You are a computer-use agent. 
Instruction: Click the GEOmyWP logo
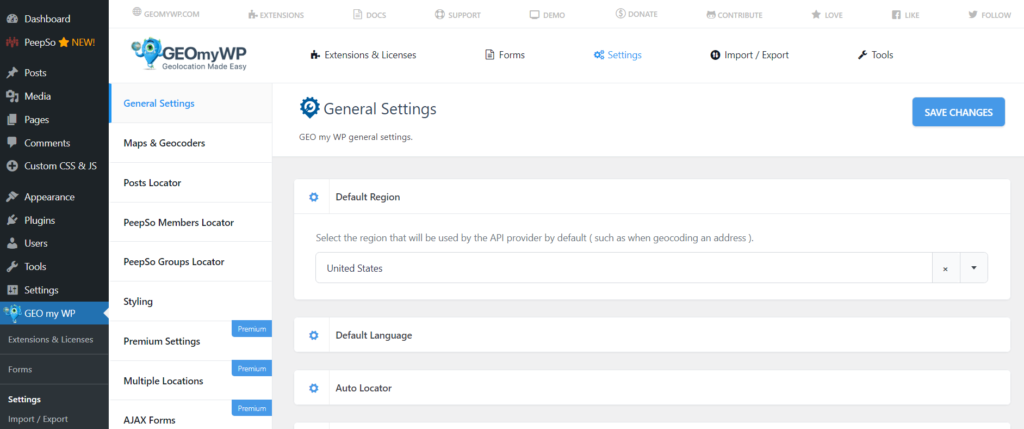(189, 55)
